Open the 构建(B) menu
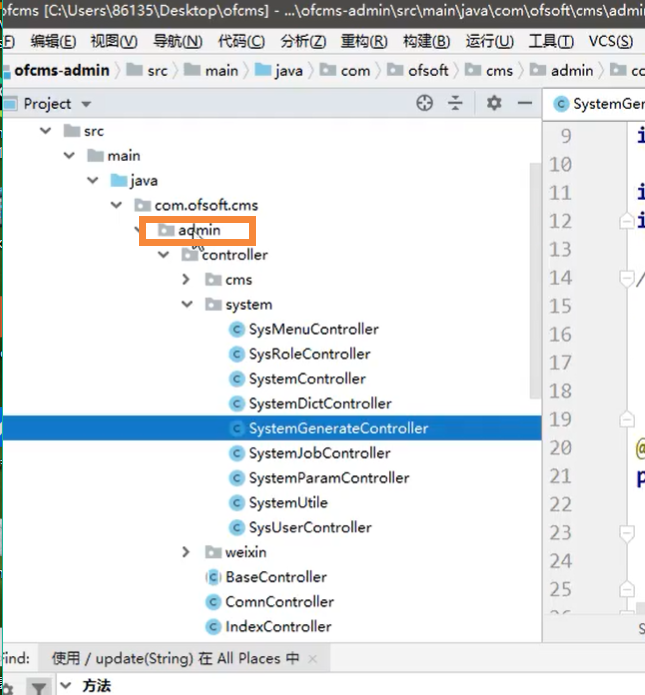 coord(426,42)
